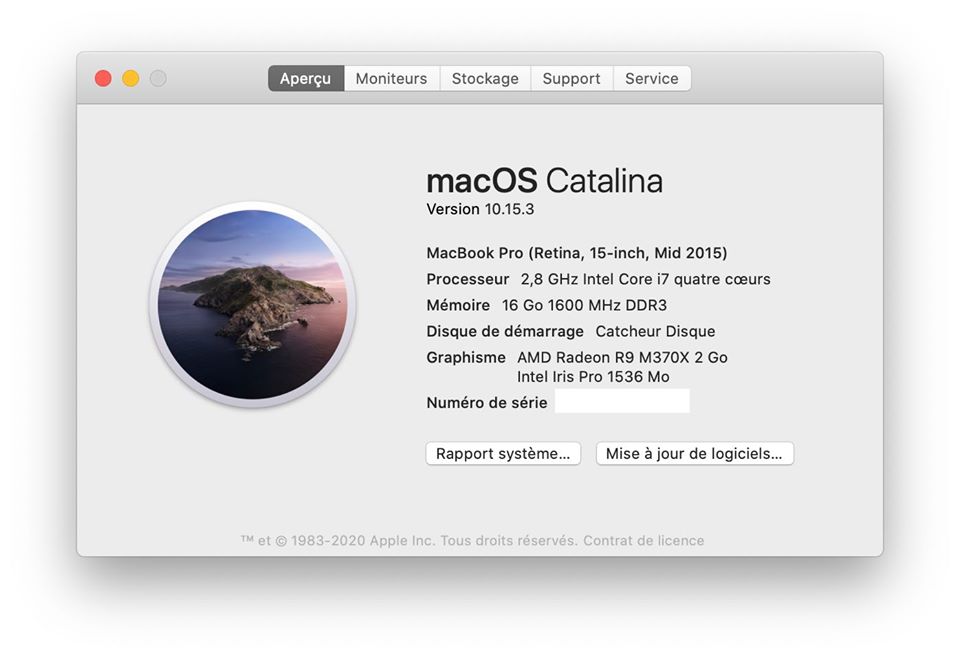Switch to the Aperçu tab
The height and width of the screenshot is (658, 960).
coord(306,78)
